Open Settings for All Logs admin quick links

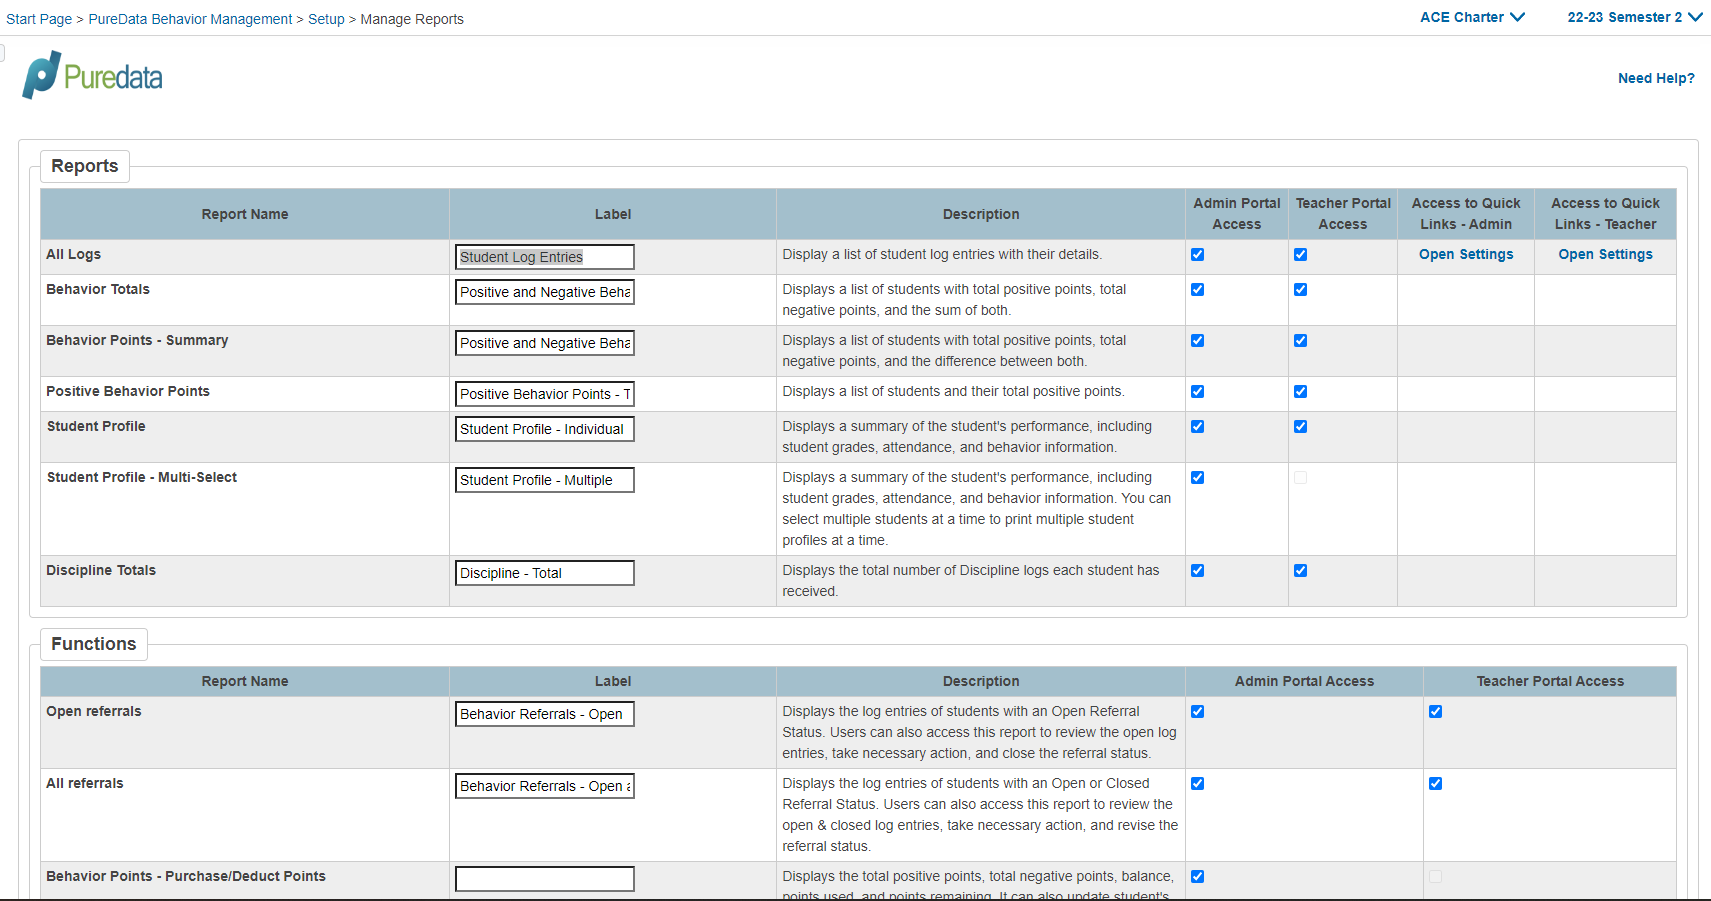coord(1465,254)
